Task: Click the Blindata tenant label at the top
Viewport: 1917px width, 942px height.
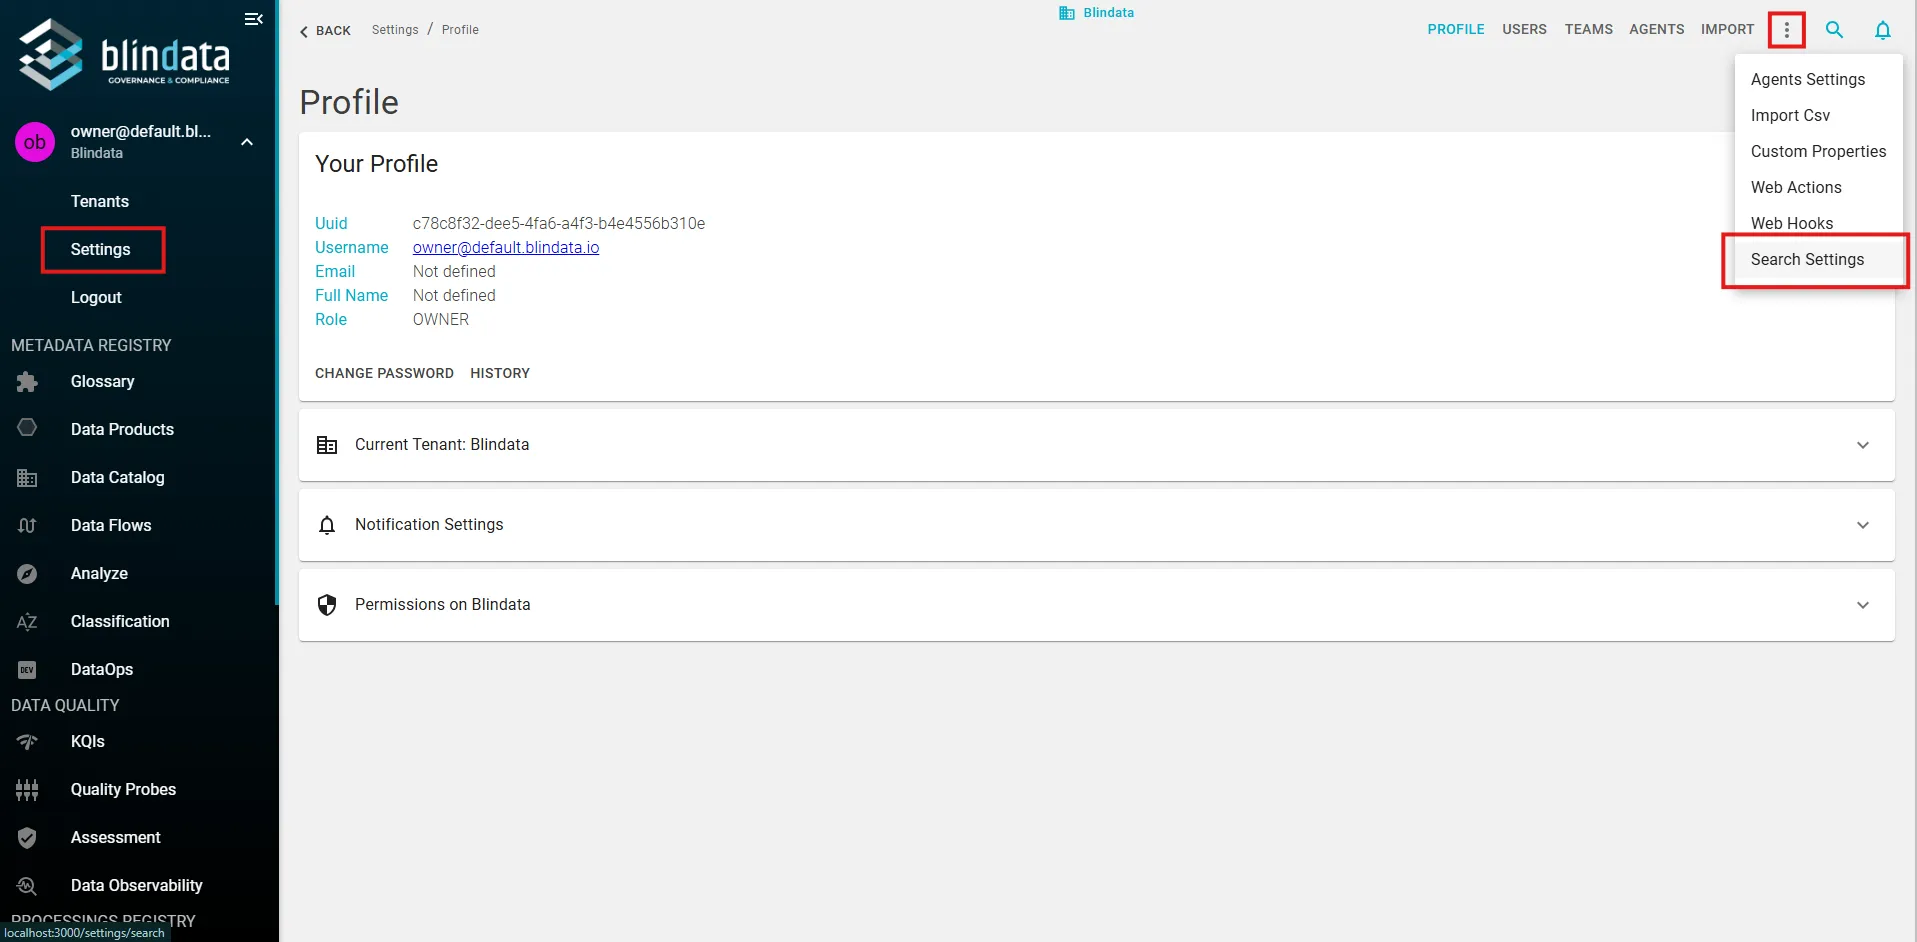Action: coord(1097,13)
